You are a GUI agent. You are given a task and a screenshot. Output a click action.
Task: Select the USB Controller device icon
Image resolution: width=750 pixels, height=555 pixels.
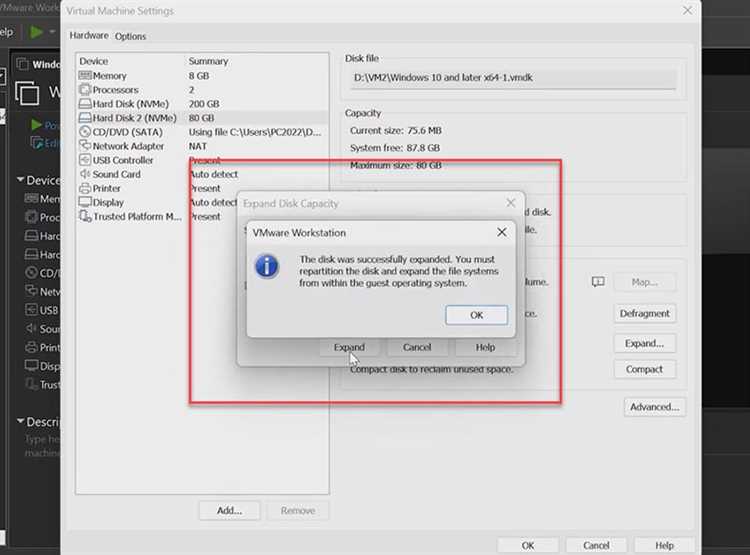tap(85, 160)
